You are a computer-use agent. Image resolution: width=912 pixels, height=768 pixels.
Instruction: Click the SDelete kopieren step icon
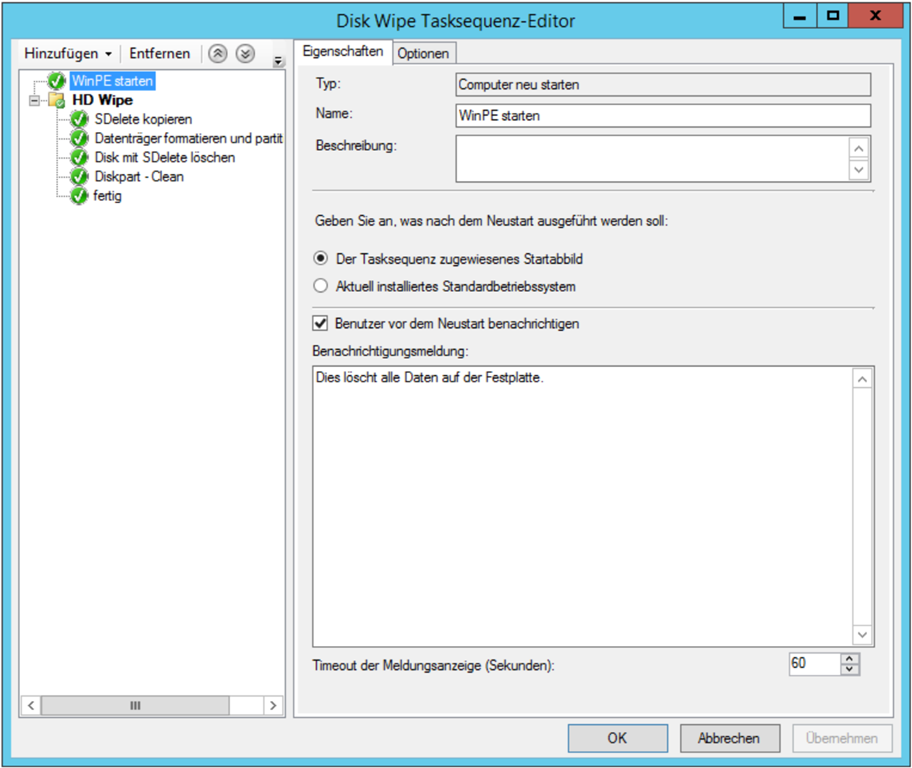pos(80,120)
